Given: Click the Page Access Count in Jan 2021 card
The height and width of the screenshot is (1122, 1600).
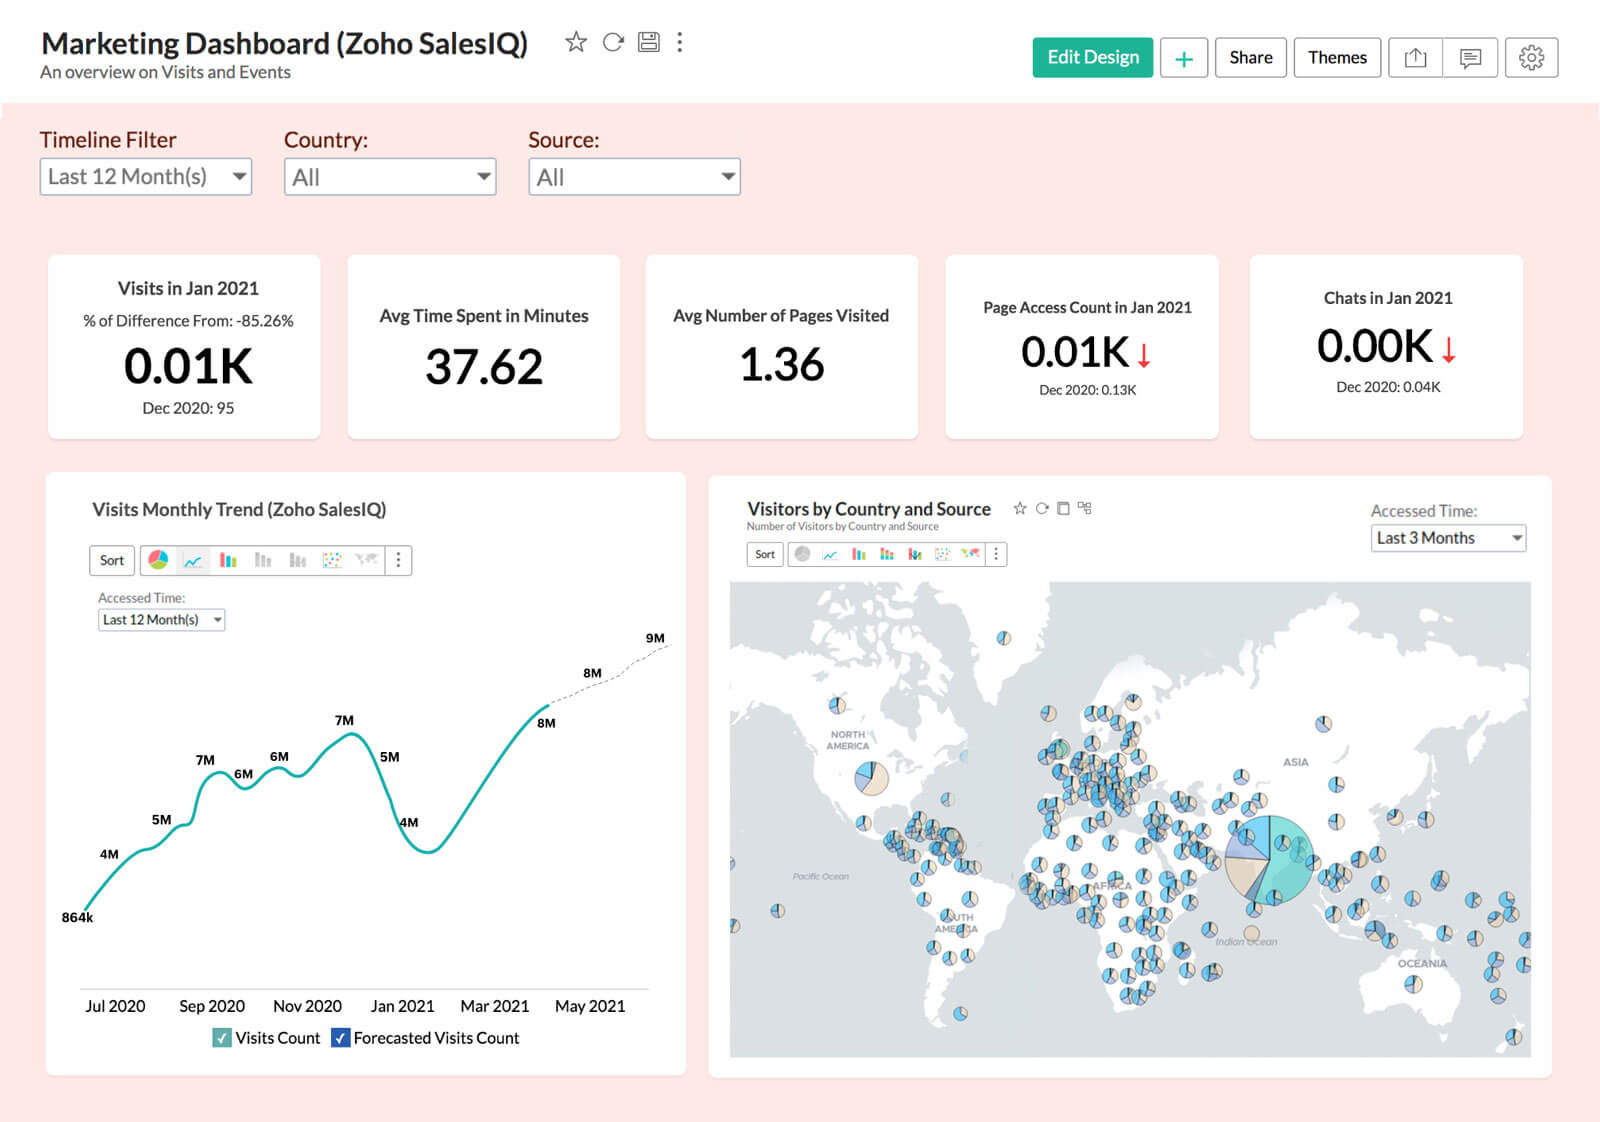Looking at the screenshot, I should [x=1082, y=347].
